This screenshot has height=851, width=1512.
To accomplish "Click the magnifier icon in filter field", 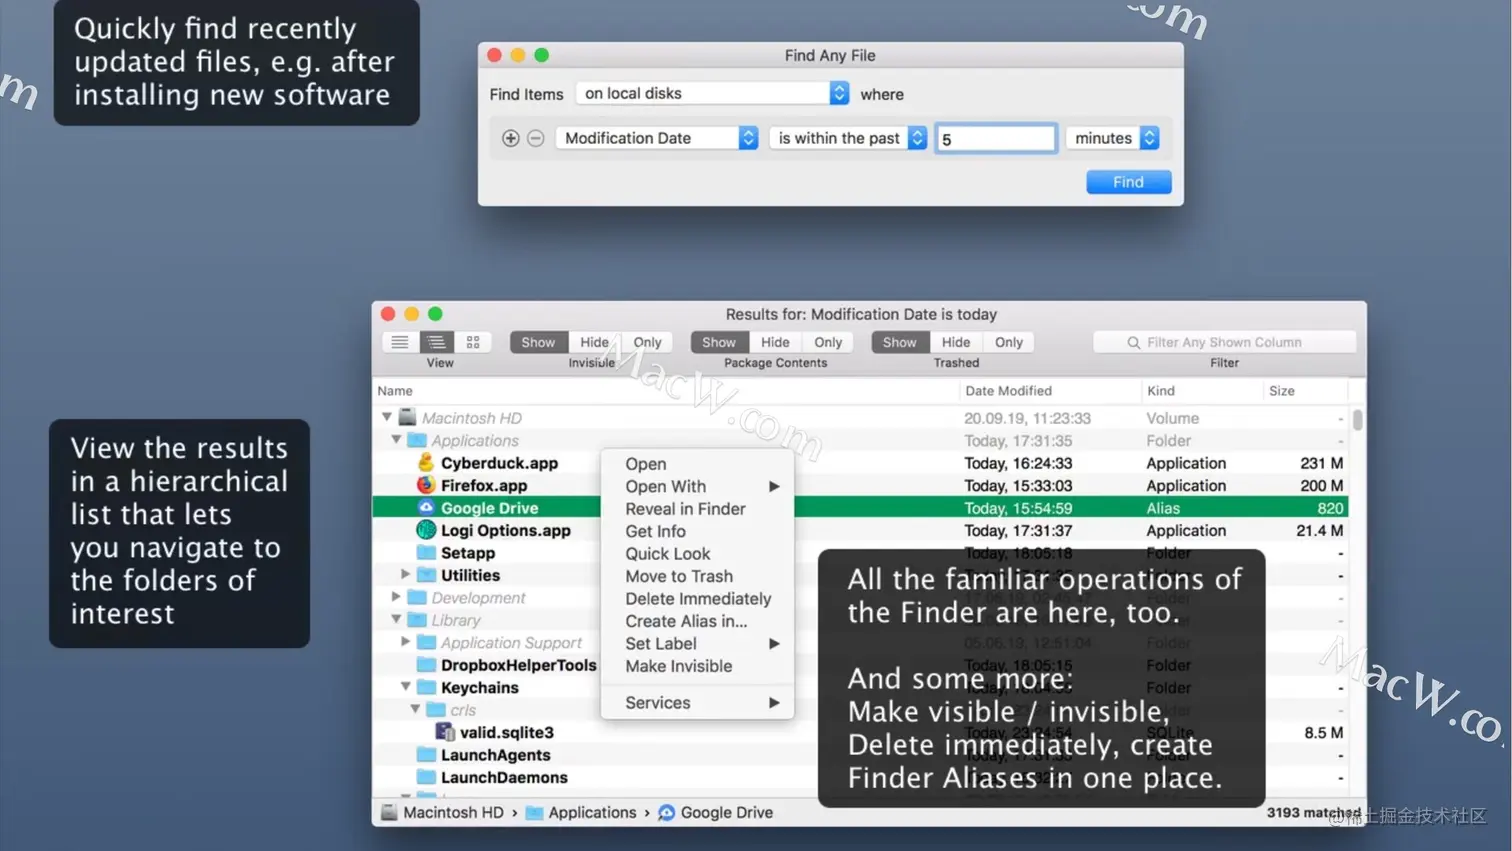I will (1133, 342).
